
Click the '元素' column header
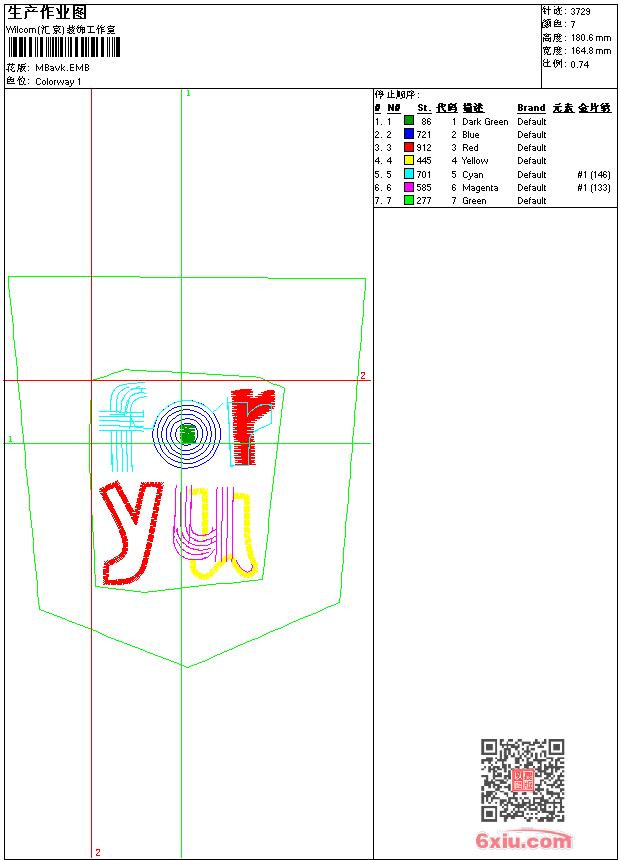[x=563, y=108]
